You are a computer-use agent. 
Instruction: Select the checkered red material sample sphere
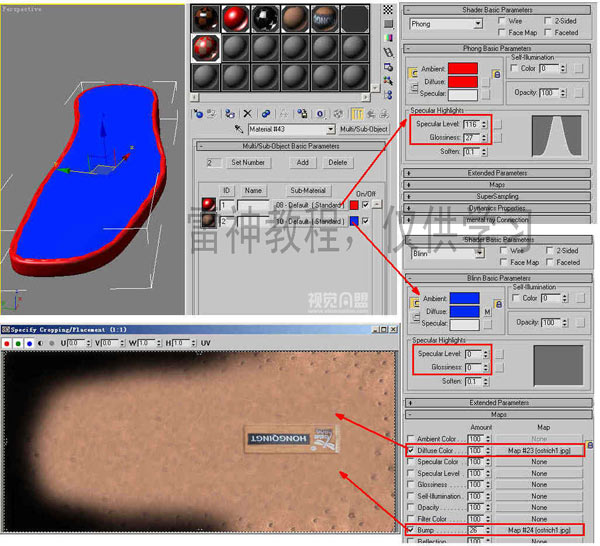point(206,46)
